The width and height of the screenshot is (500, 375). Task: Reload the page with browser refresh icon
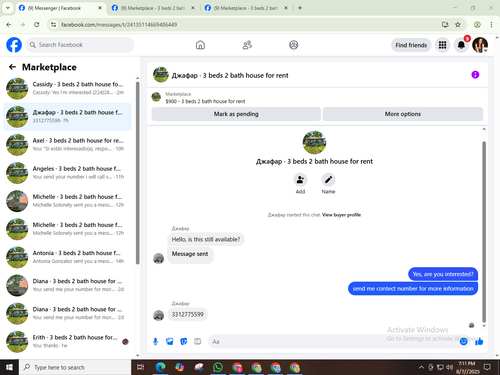pyautogui.click(x=37, y=24)
